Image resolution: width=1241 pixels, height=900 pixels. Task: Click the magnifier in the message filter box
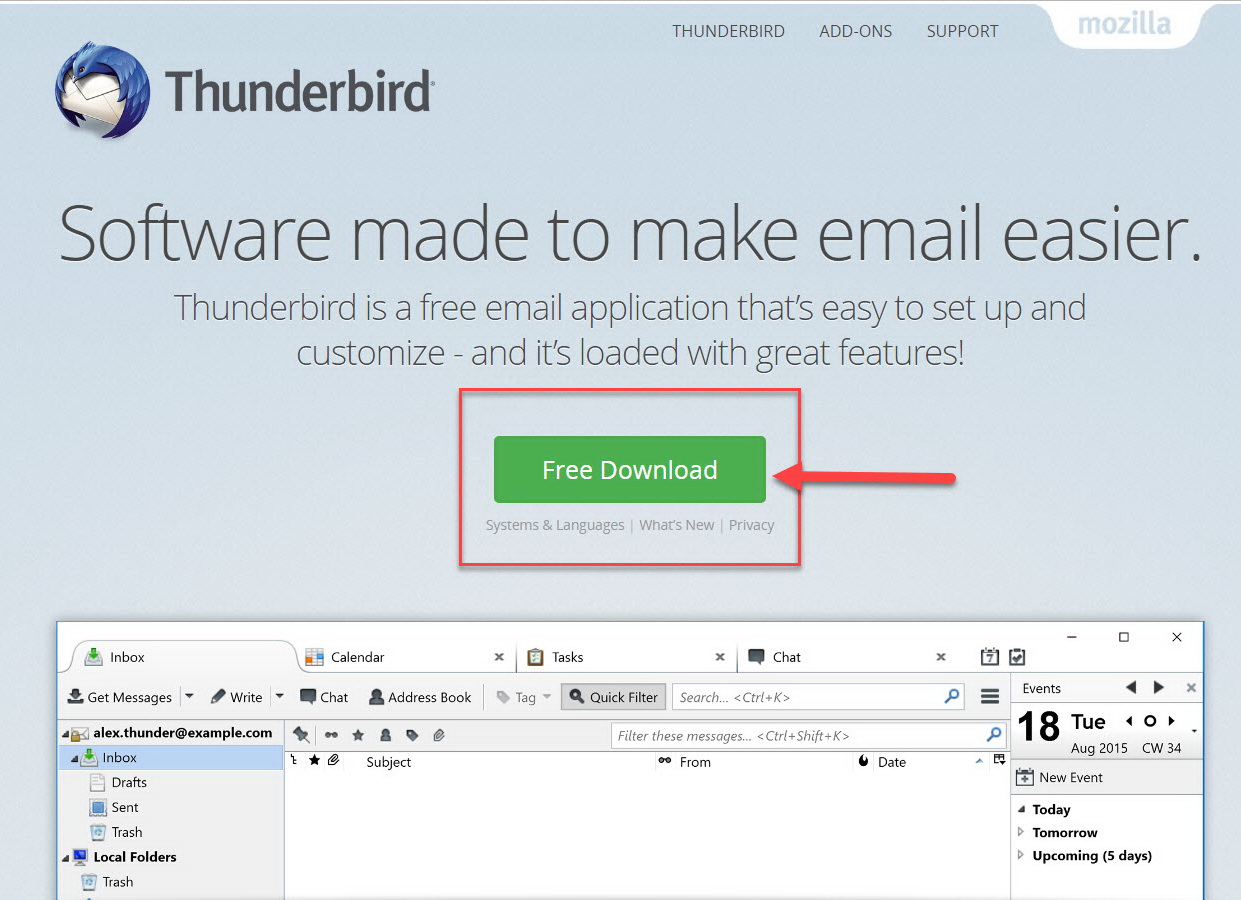[x=994, y=735]
